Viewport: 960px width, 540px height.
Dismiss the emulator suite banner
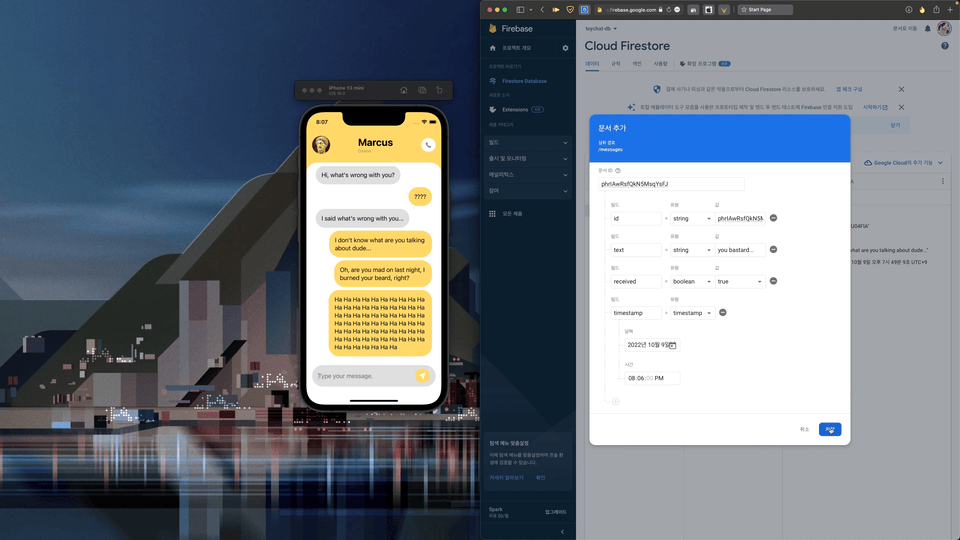(x=901, y=107)
